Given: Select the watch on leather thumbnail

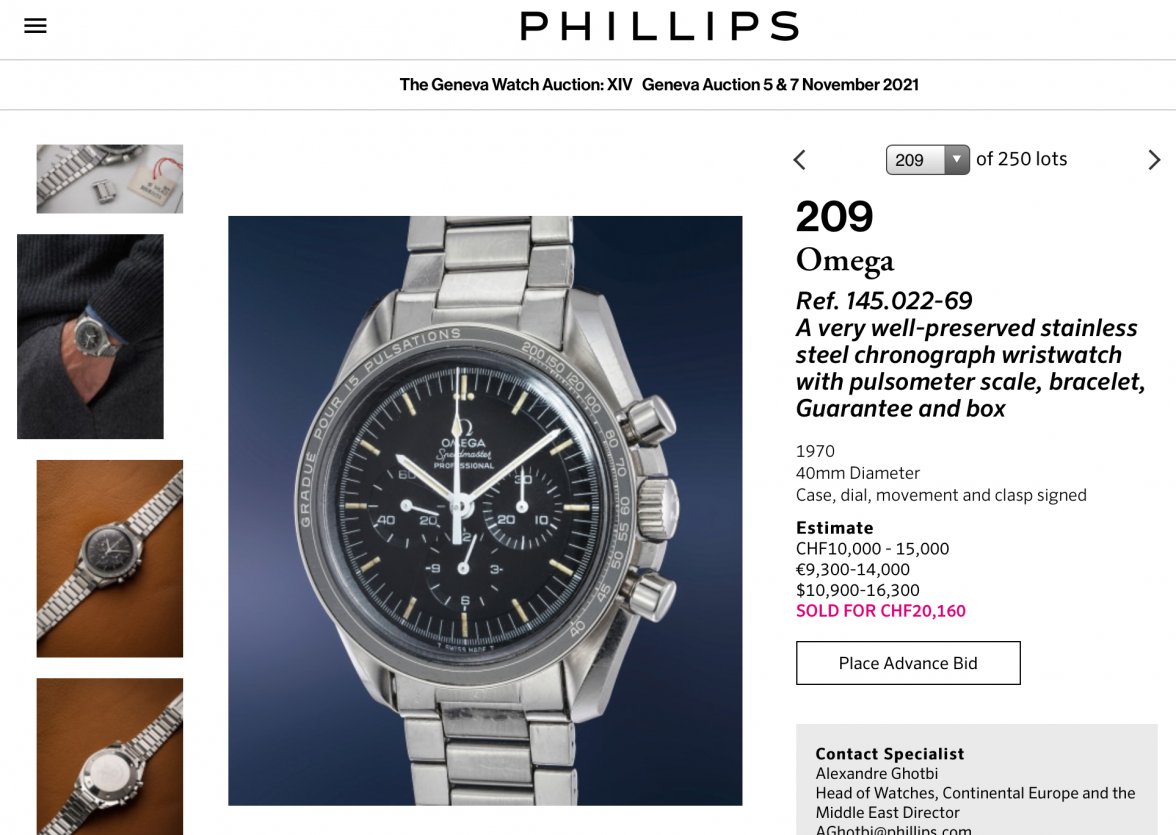Looking at the screenshot, I should [110, 559].
